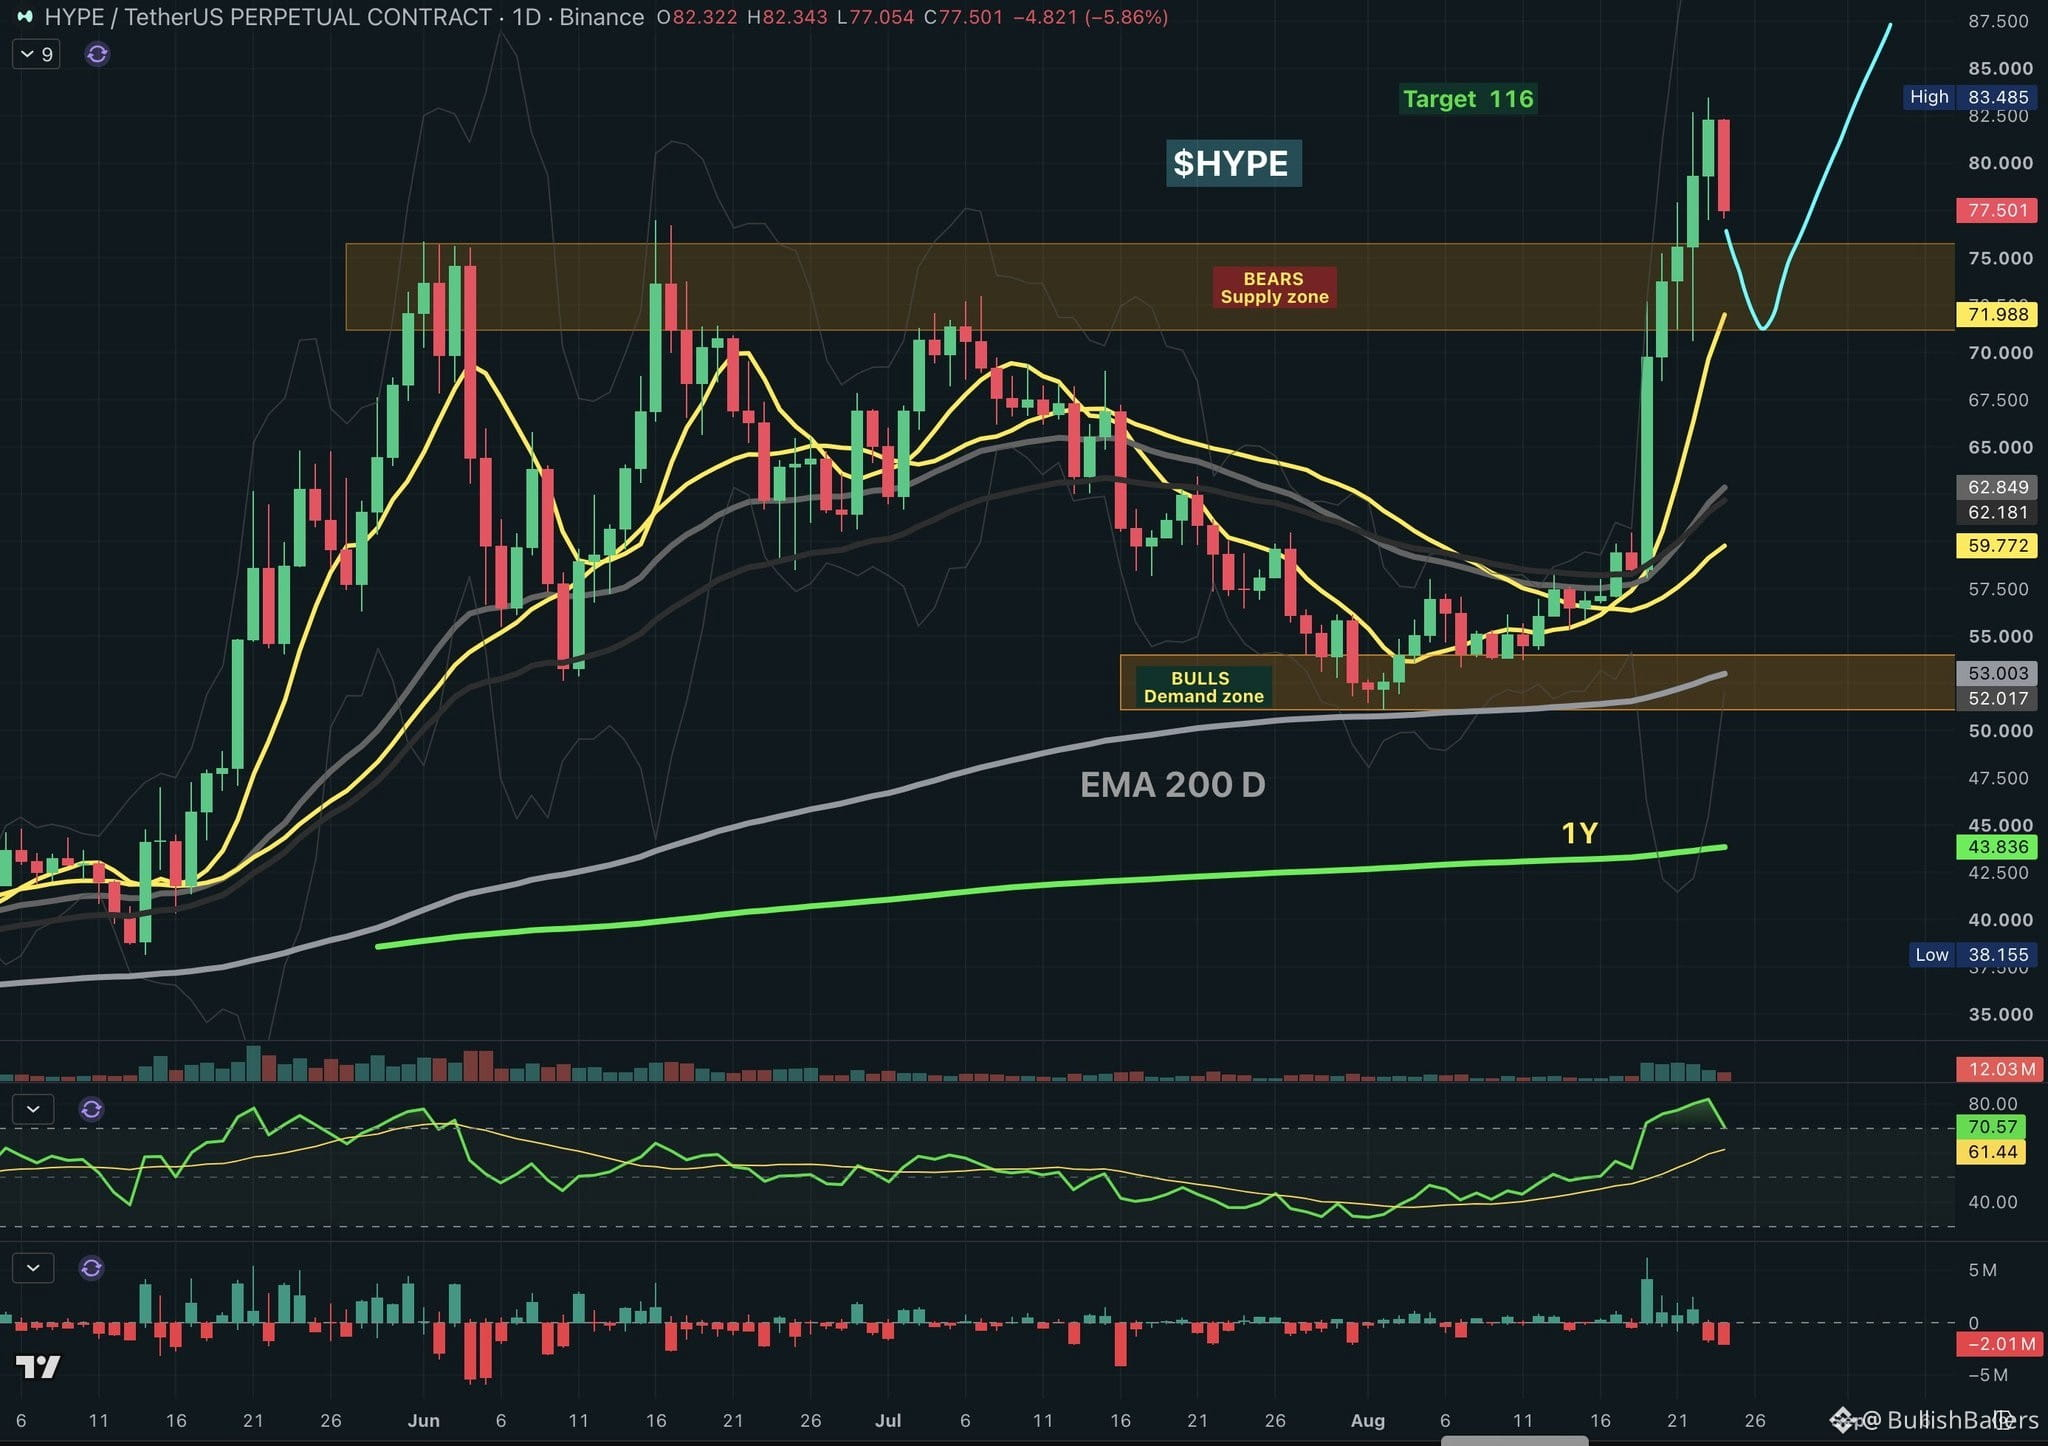
Task: Click the purple sync icon beside the 9 dropdown
Action: [97, 54]
